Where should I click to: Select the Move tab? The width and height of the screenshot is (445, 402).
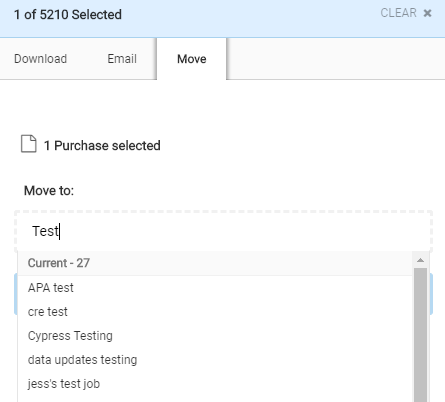pos(192,59)
